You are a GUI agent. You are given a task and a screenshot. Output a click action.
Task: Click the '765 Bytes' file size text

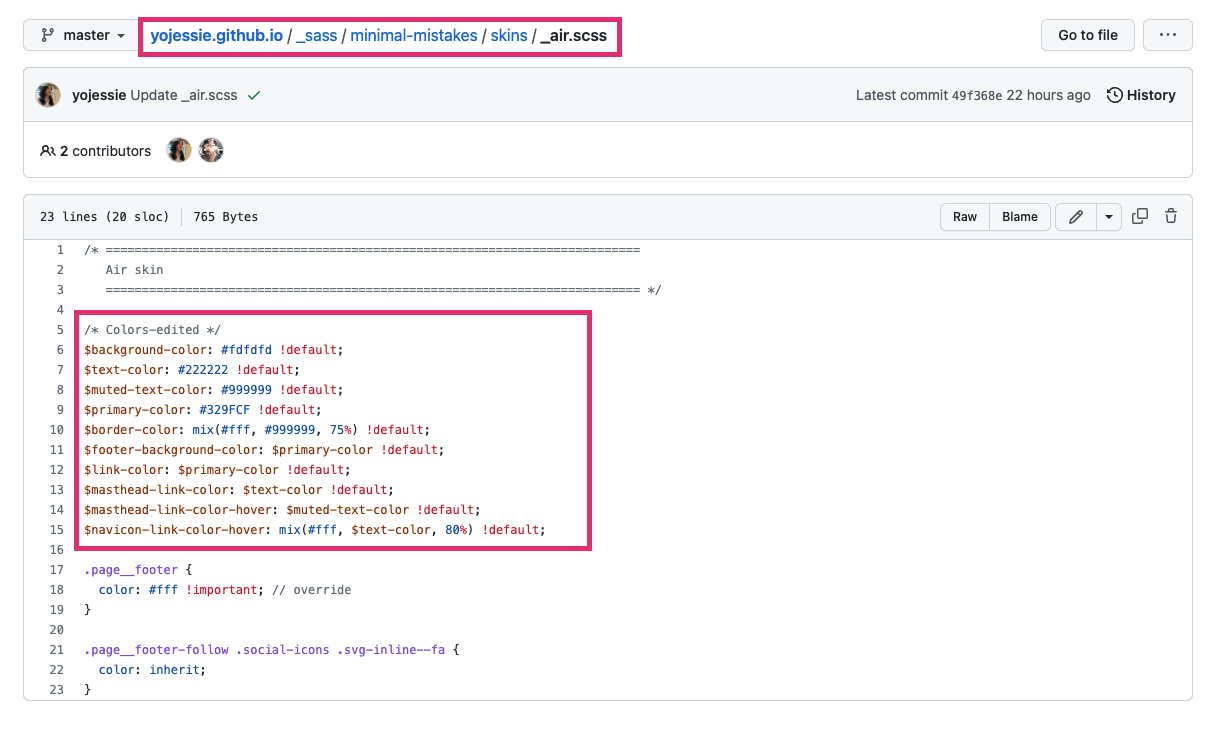pos(226,217)
